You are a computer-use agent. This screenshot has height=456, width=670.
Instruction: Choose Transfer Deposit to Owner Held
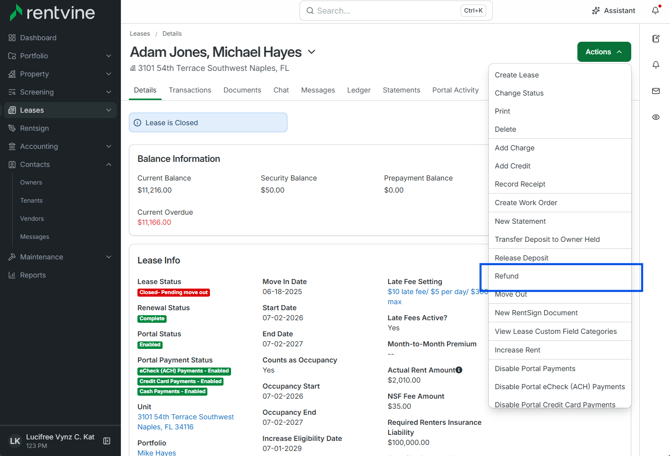click(x=560, y=239)
